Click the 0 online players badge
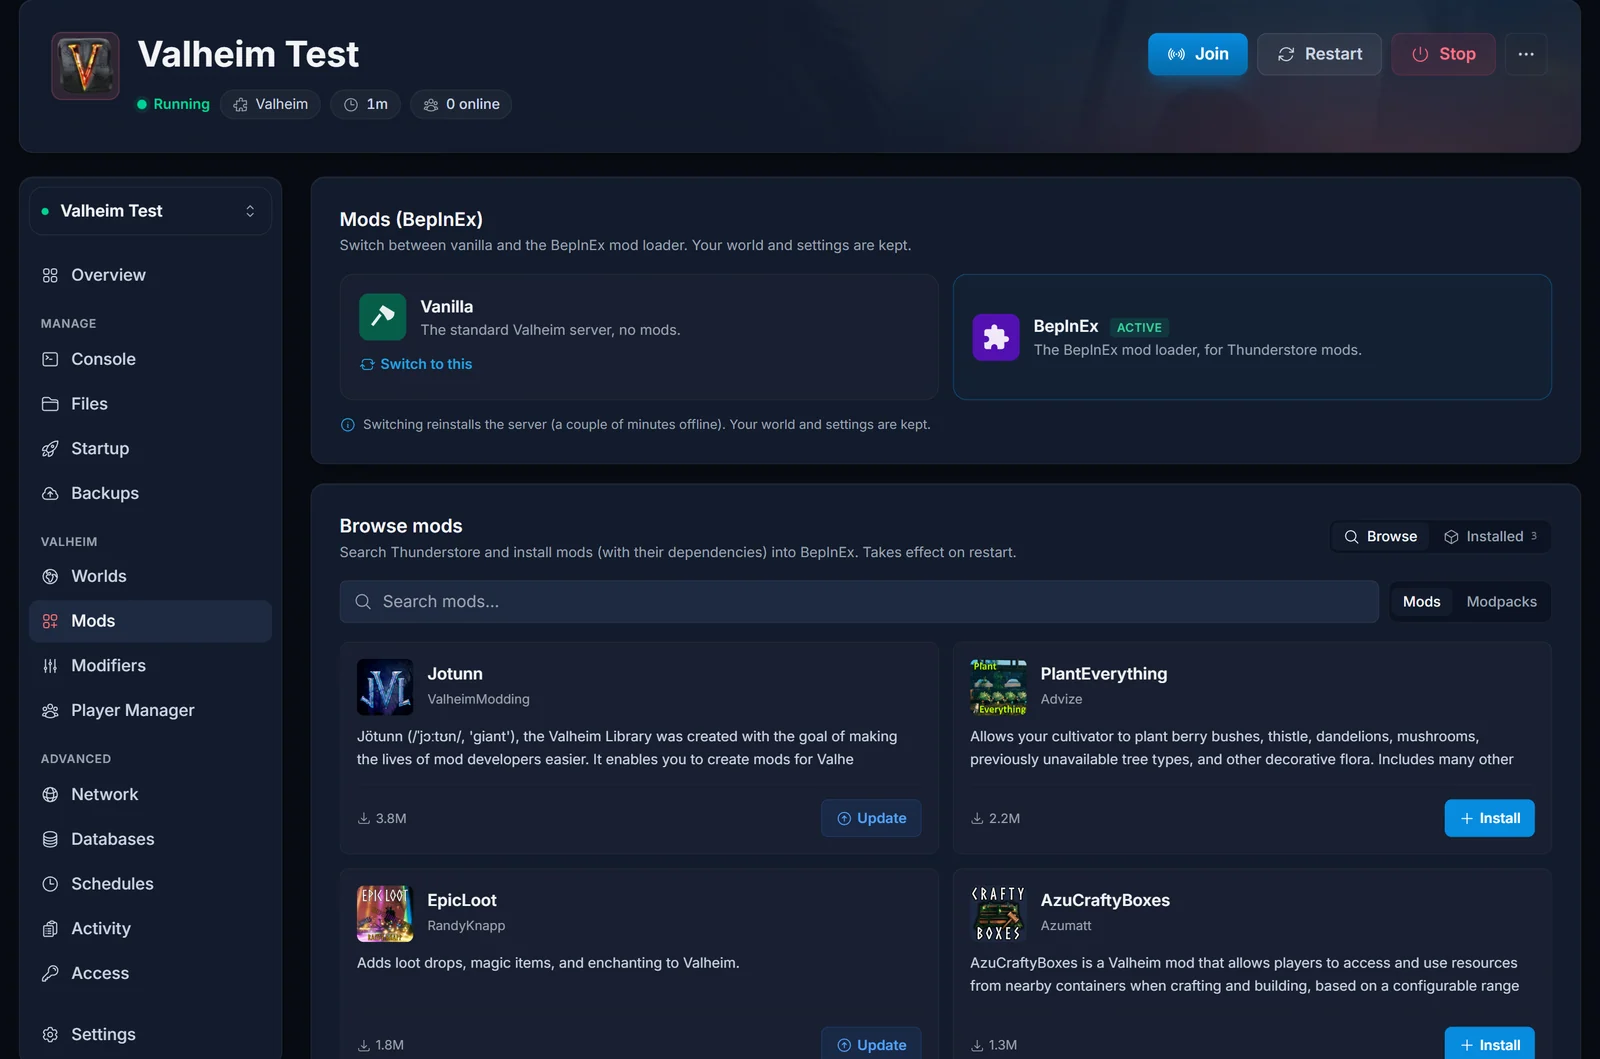The image size is (1600, 1059). 461,104
